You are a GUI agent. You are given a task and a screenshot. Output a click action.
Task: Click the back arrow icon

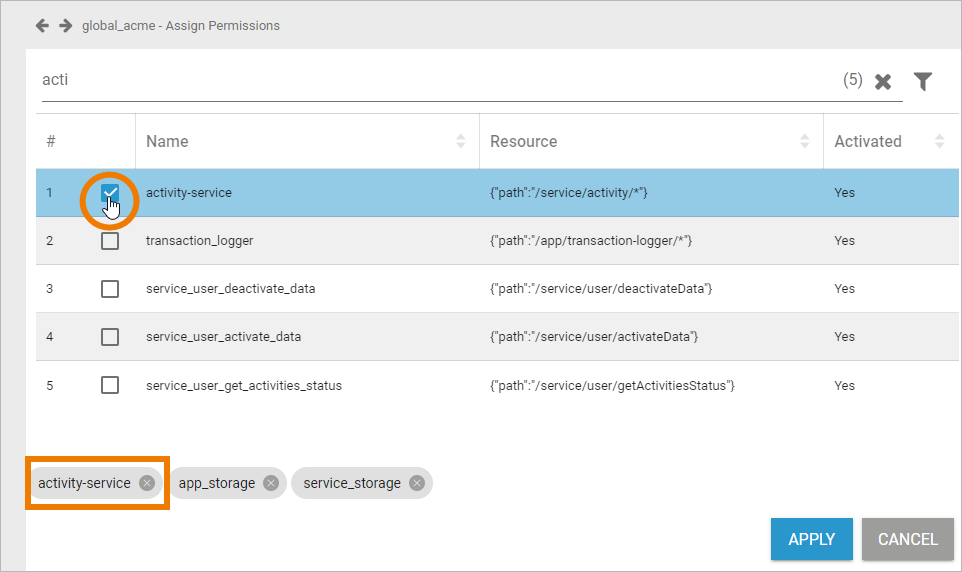tap(42, 25)
